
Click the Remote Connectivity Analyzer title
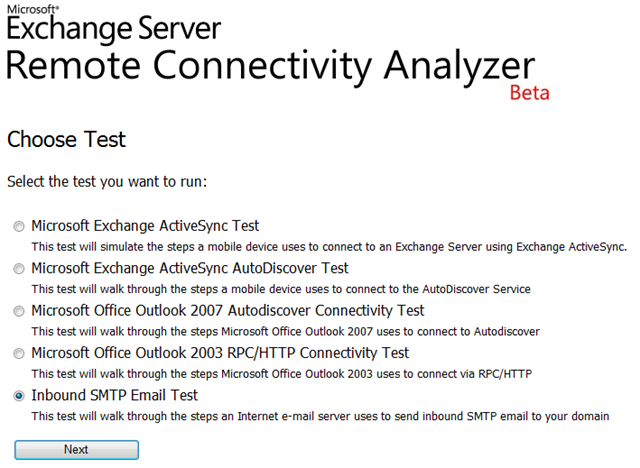(x=271, y=65)
